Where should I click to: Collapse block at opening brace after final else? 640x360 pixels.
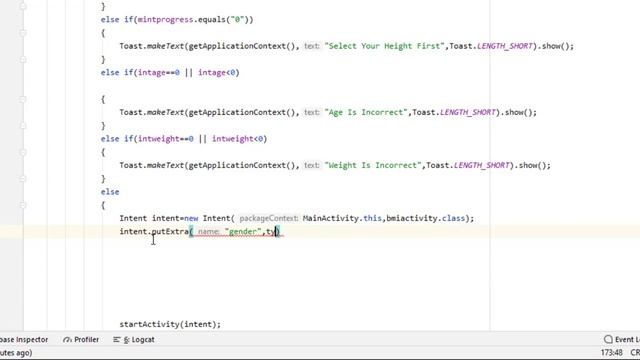point(23,205)
